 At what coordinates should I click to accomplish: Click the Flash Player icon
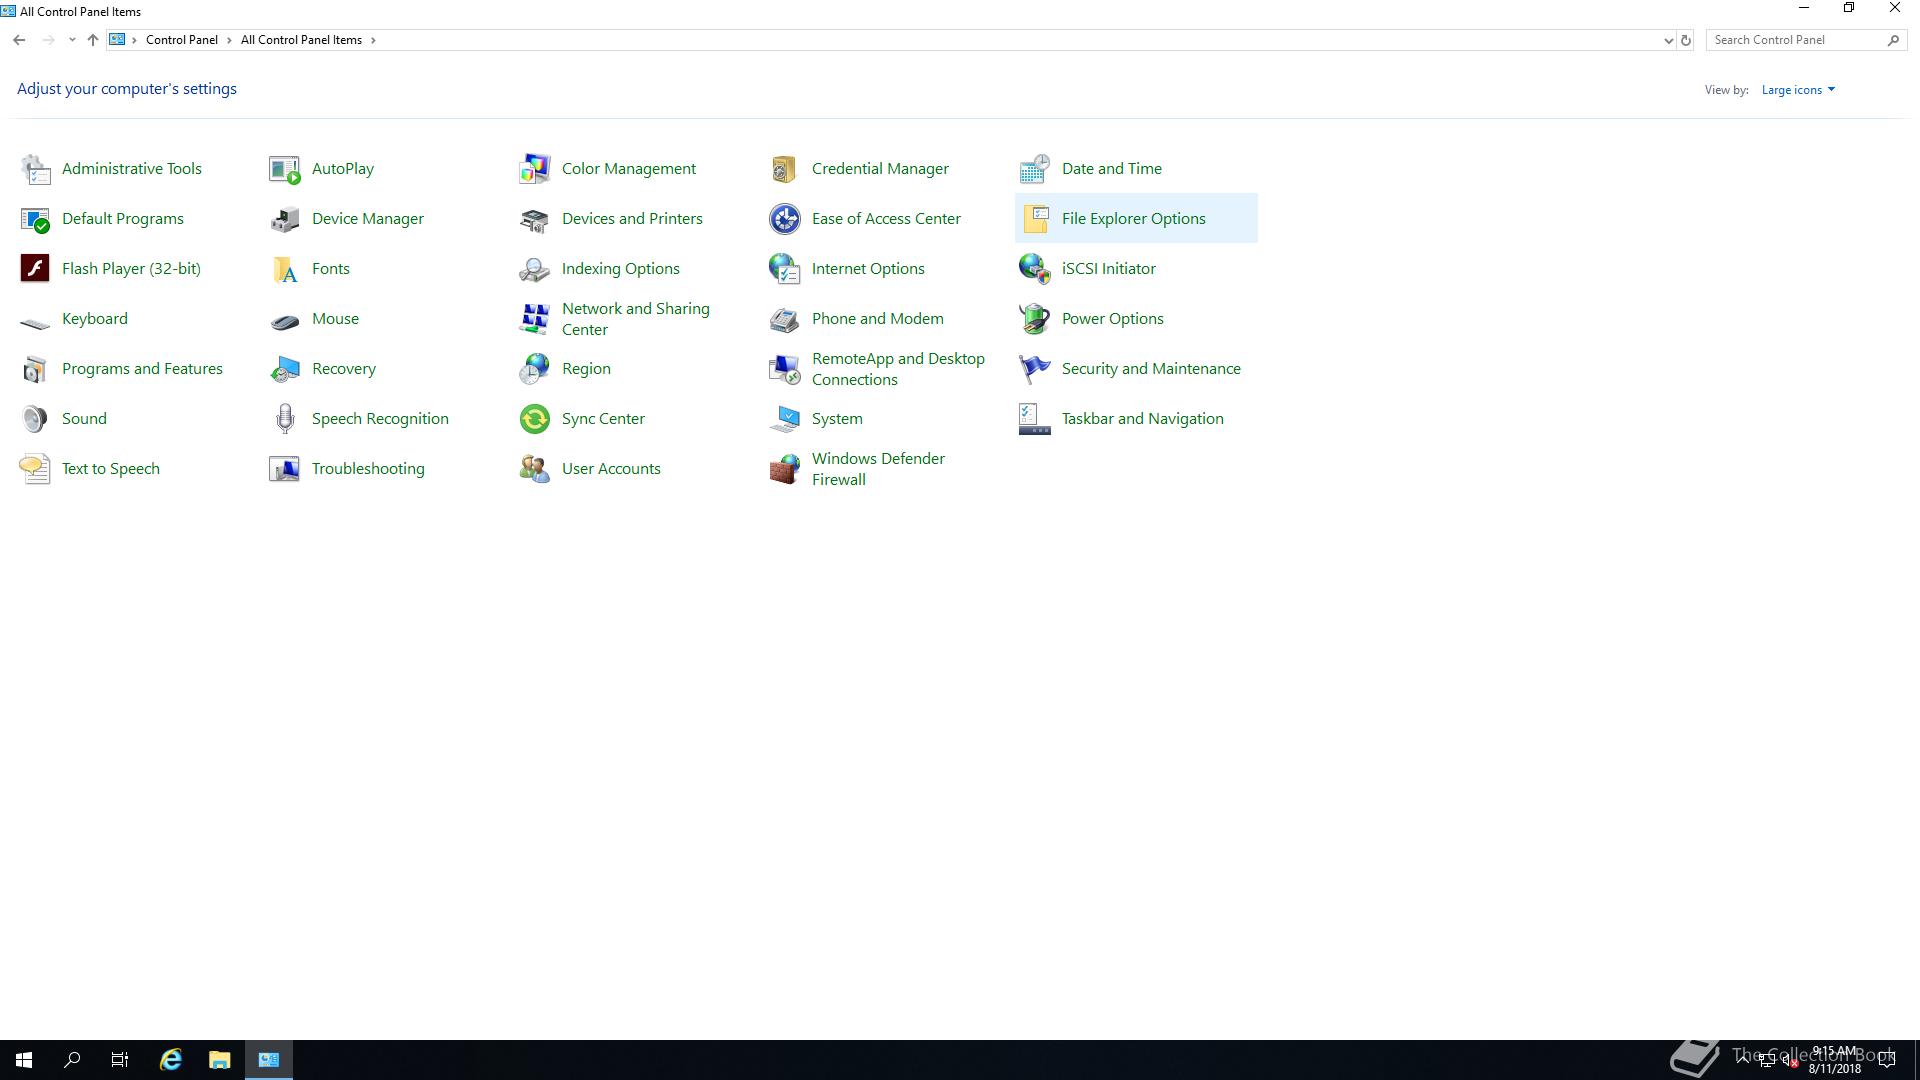coord(35,269)
